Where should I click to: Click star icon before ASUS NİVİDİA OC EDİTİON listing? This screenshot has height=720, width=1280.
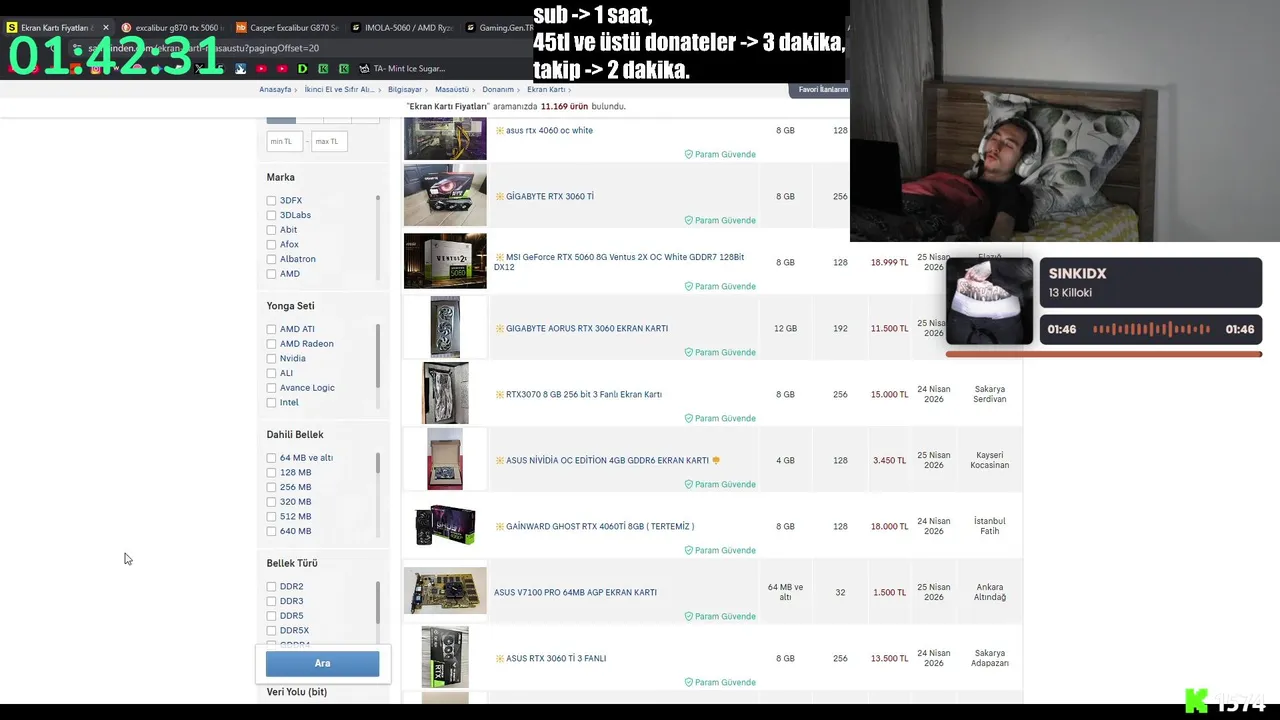pos(500,460)
